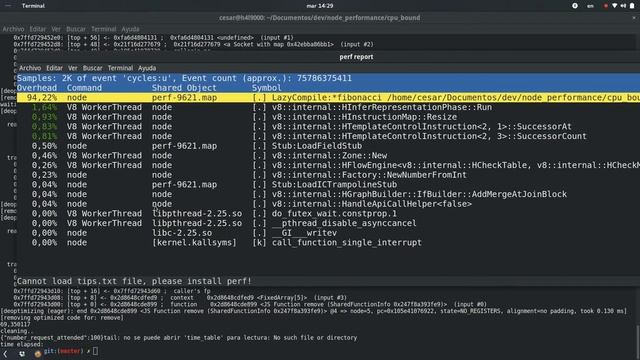Open Buscar menu in background terminal window
This screenshot has height=360, width=640.
click(x=76, y=29)
